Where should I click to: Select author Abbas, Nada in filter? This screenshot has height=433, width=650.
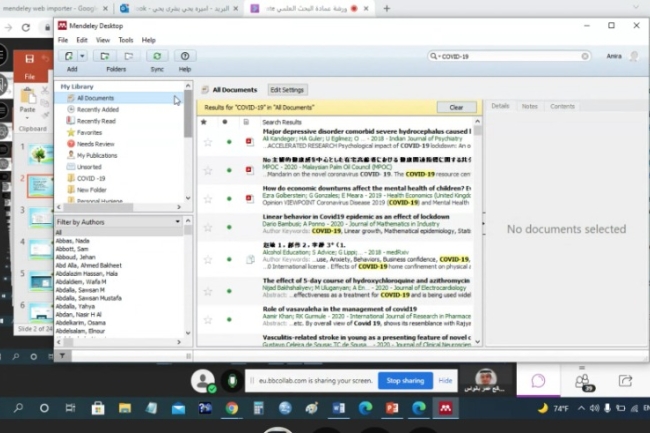click(x=73, y=241)
